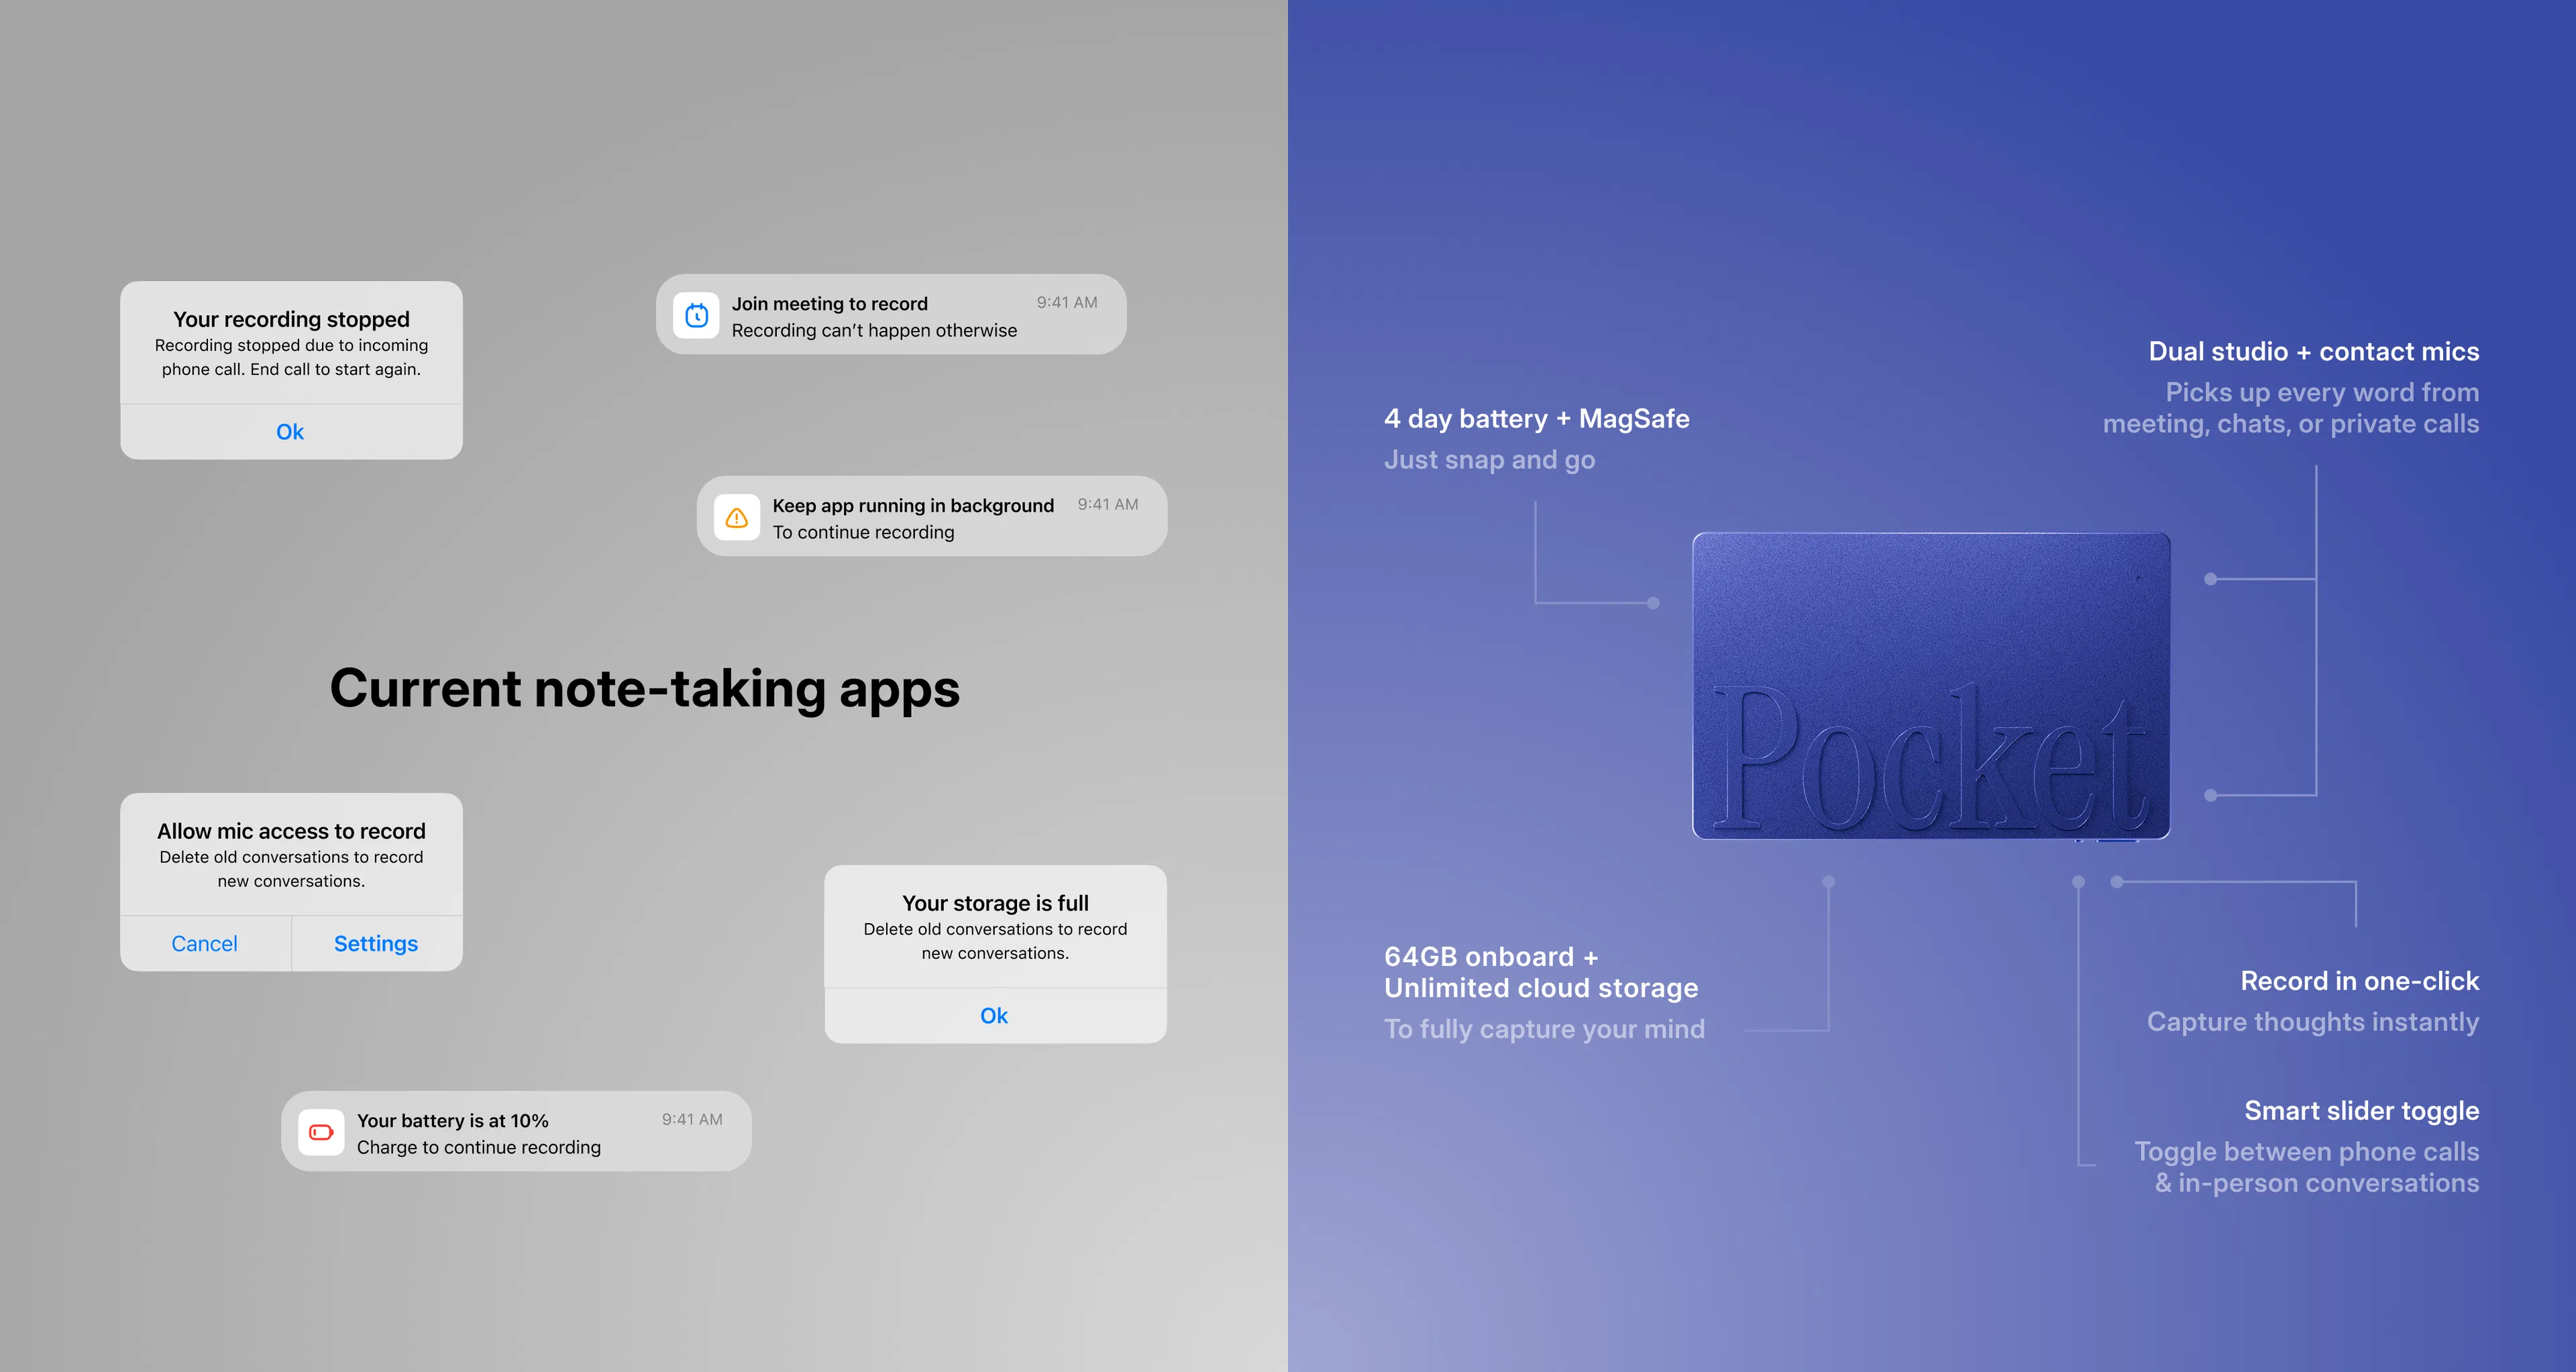Click the Your storage is full alert title

pyautogui.click(x=995, y=903)
